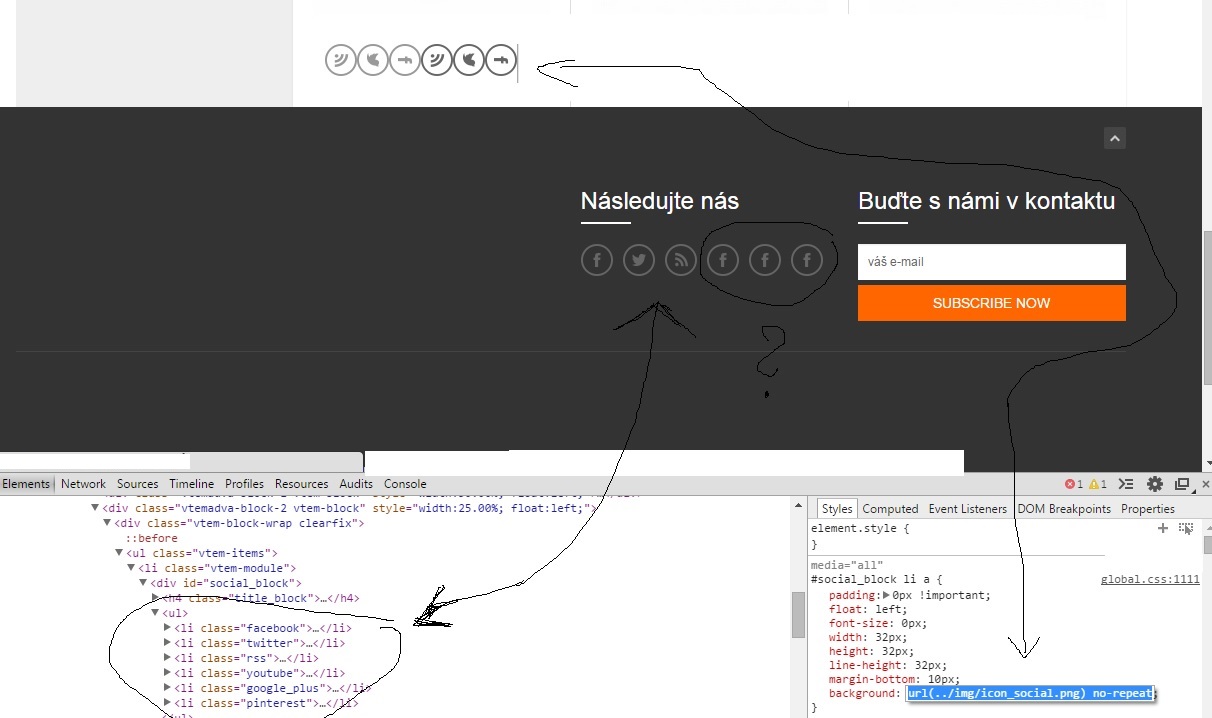The width and height of the screenshot is (1212, 718).
Task: Open the Timeline panel tab
Action: pyautogui.click(x=191, y=484)
